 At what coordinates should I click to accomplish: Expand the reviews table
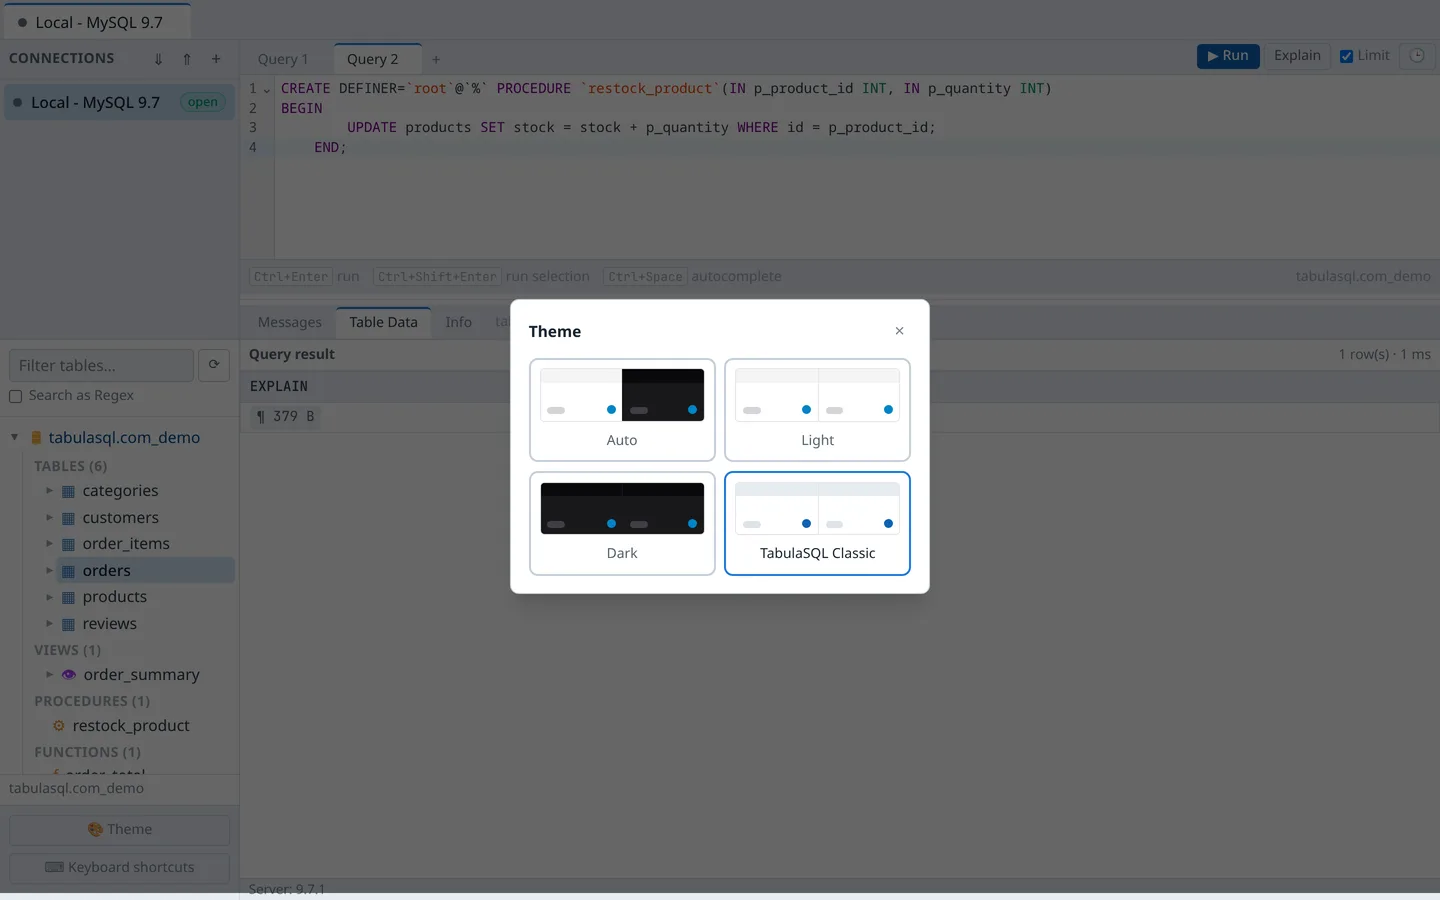[49, 623]
